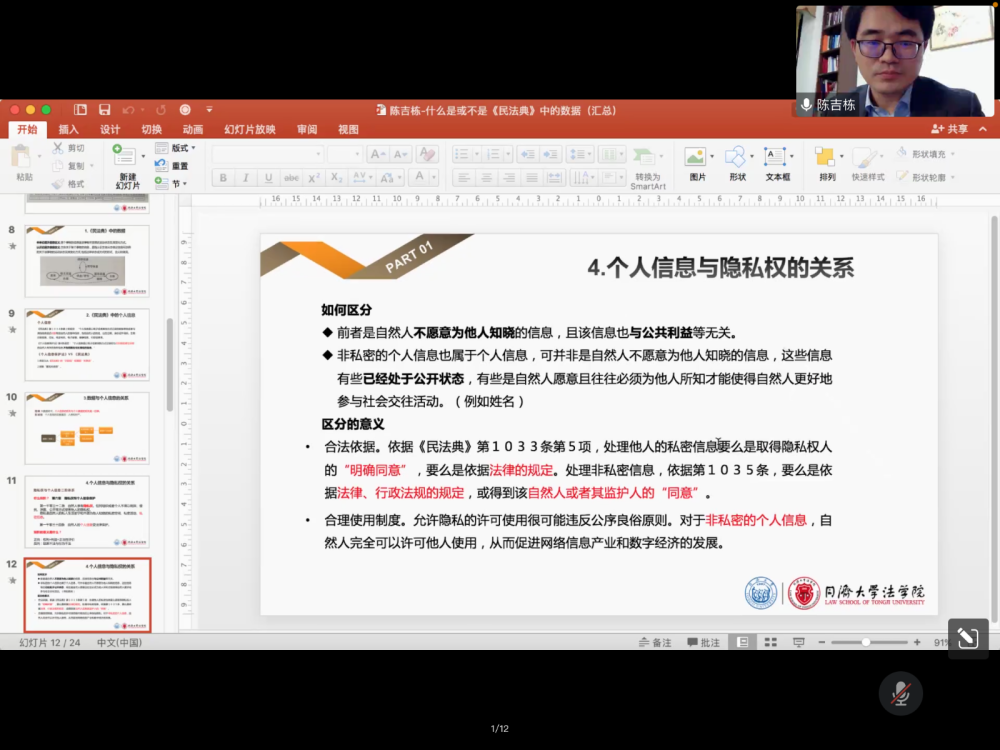Select slide 10 thumbnail
The height and width of the screenshot is (750, 1000).
(87, 428)
